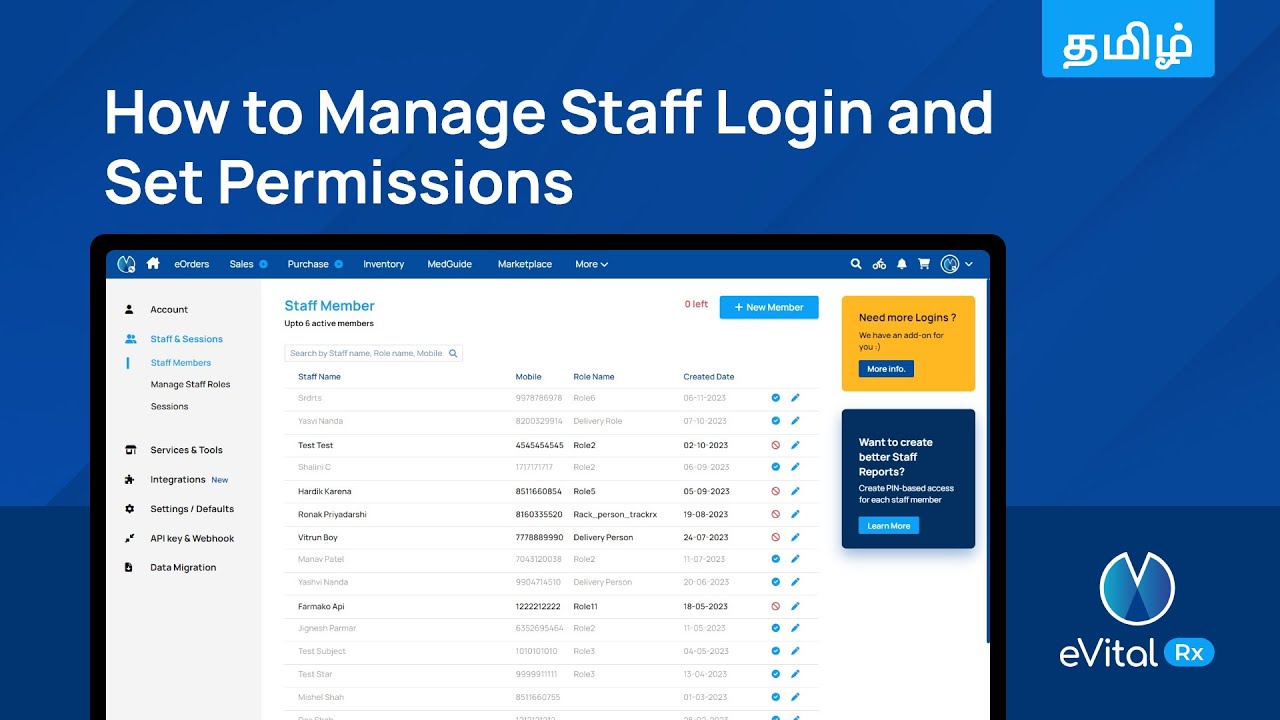Click the Role Name column header

(594, 377)
